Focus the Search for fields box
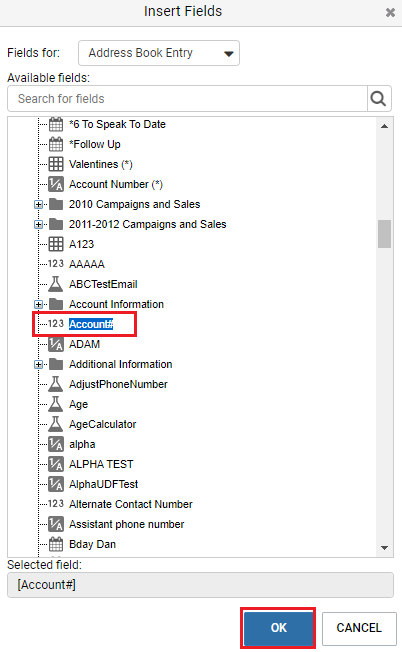The image size is (402, 652). tap(187, 99)
